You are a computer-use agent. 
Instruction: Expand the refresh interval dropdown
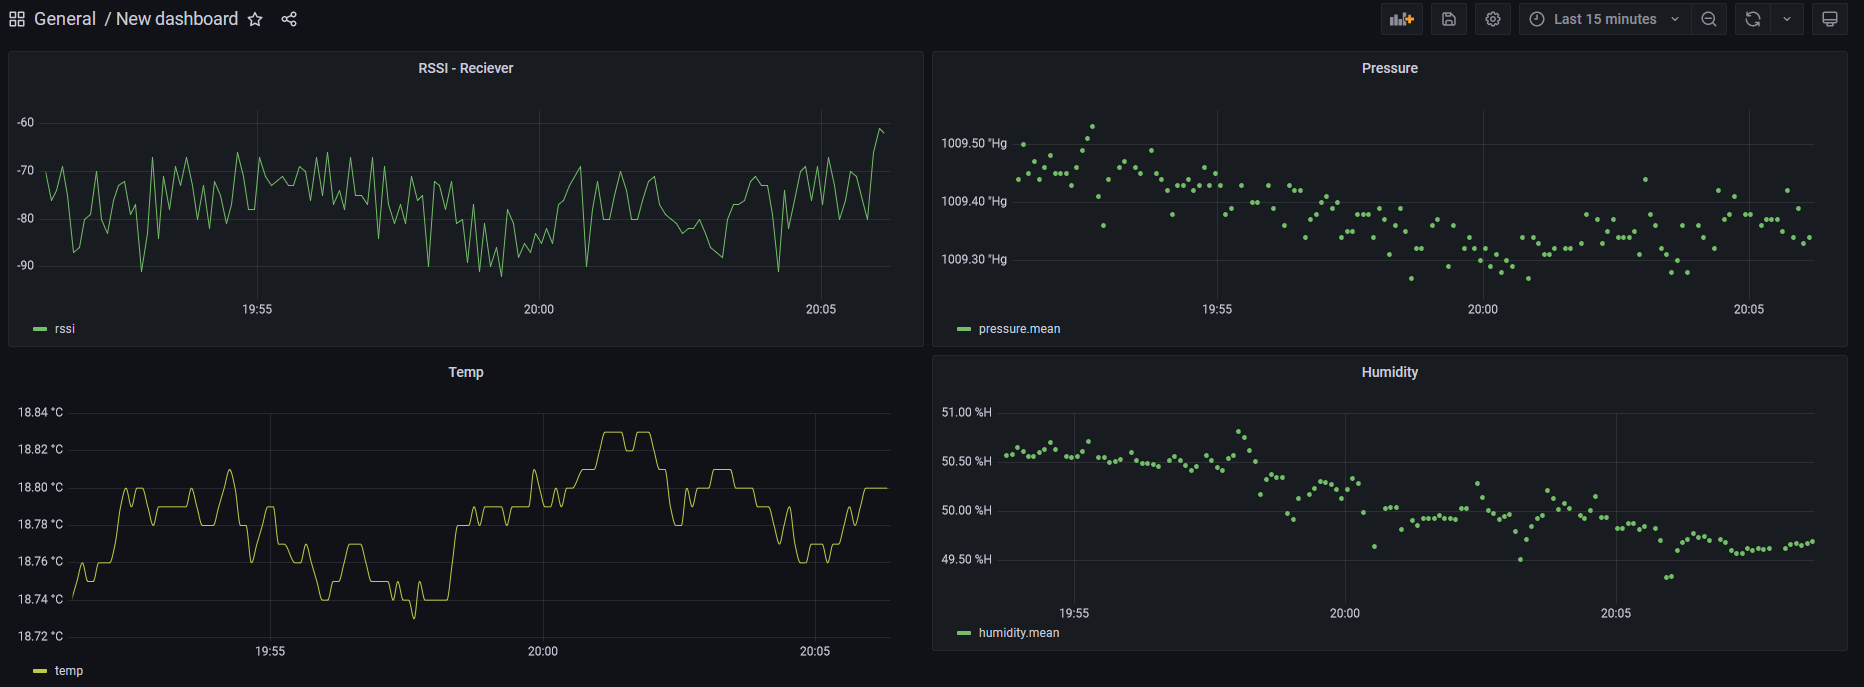tap(1787, 19)
